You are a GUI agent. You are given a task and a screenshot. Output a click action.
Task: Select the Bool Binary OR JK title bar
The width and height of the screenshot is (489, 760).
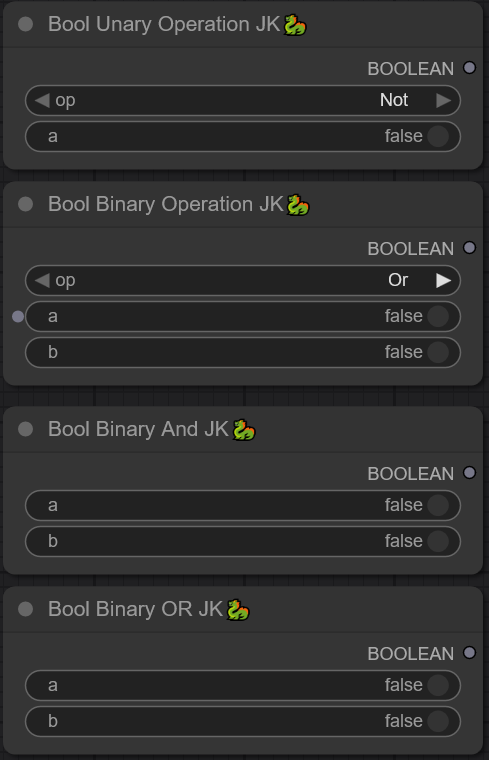click(x=243, y=610)
